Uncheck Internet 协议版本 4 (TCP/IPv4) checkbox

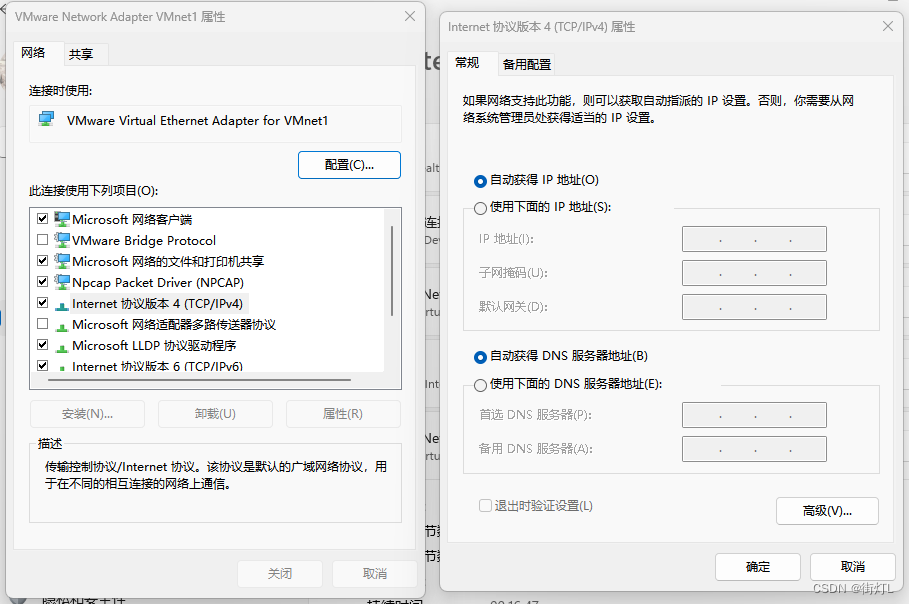coord(42,303)
